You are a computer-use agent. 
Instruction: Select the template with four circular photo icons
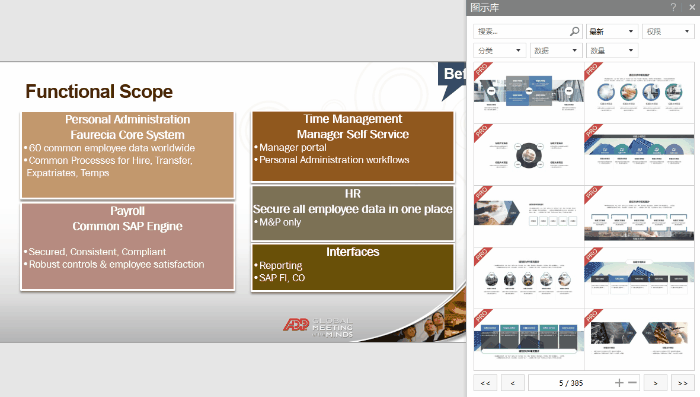point(639,93)
